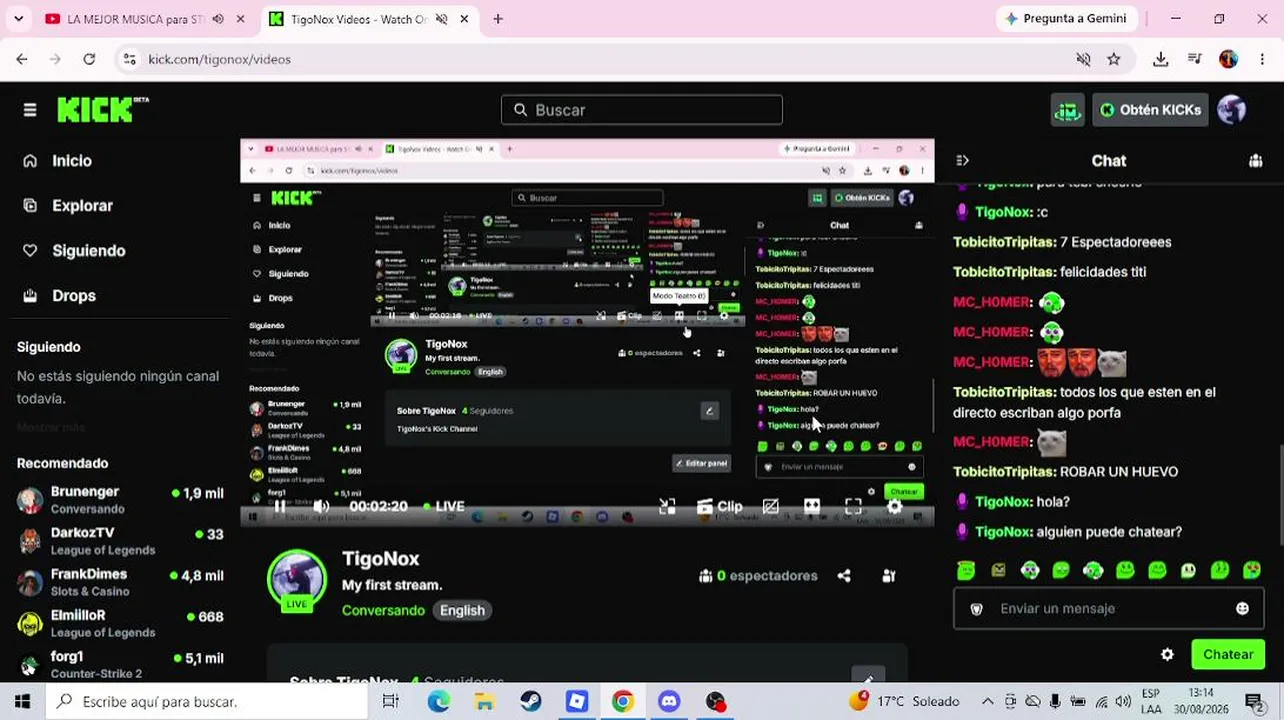Go back to previous page
1284x720 pixels.
(x=22, y=60)
